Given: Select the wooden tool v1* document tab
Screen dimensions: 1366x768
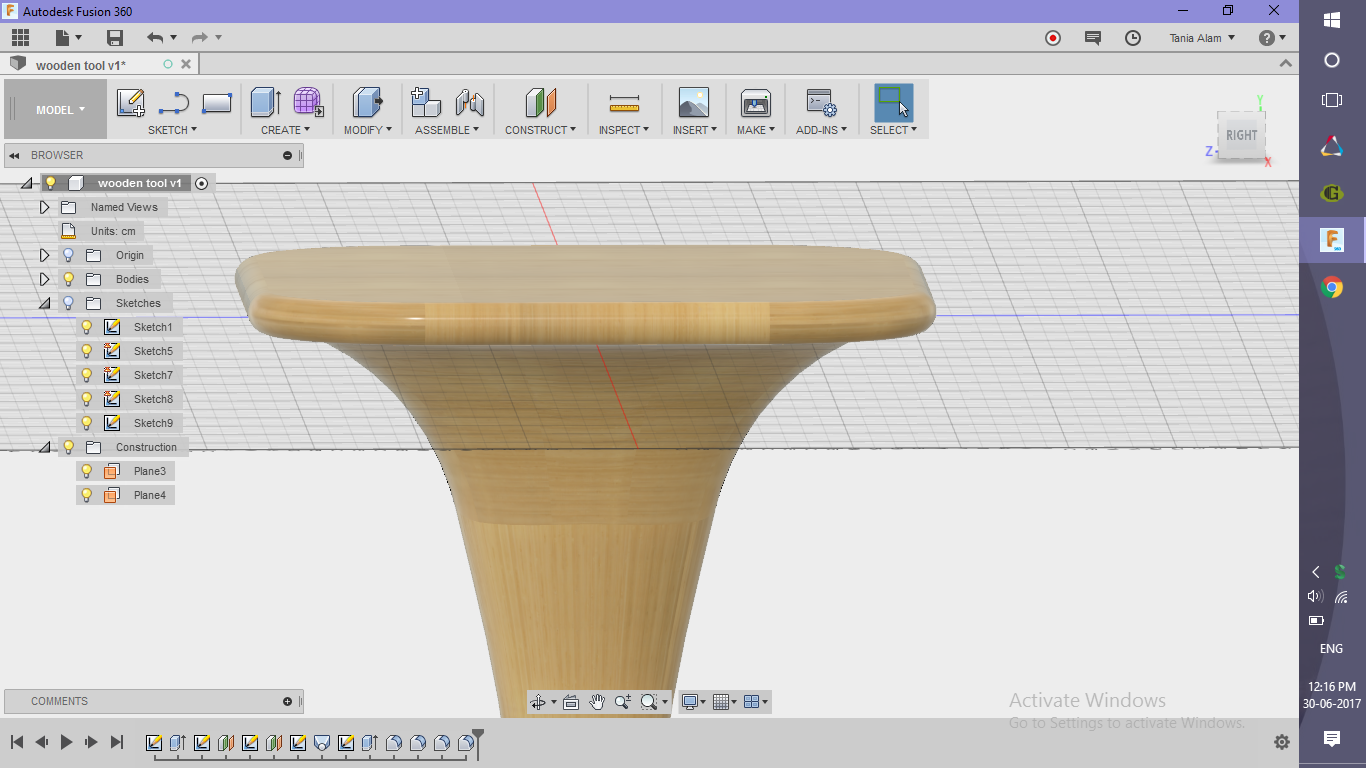Looking at the screenshot, I should 81,65.
